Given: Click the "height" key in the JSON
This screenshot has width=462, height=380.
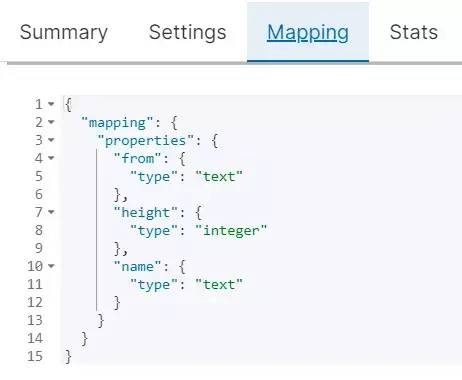Looking at the screenshot, I should 146,213.
